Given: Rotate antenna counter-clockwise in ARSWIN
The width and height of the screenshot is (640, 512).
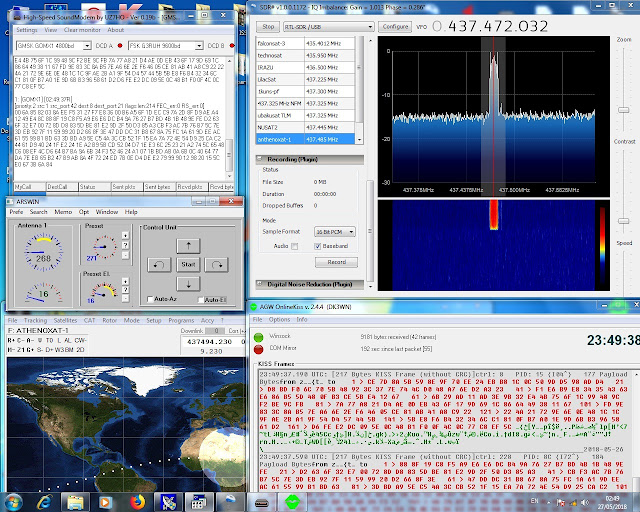Looking at the screenshot, I should 159,265.
